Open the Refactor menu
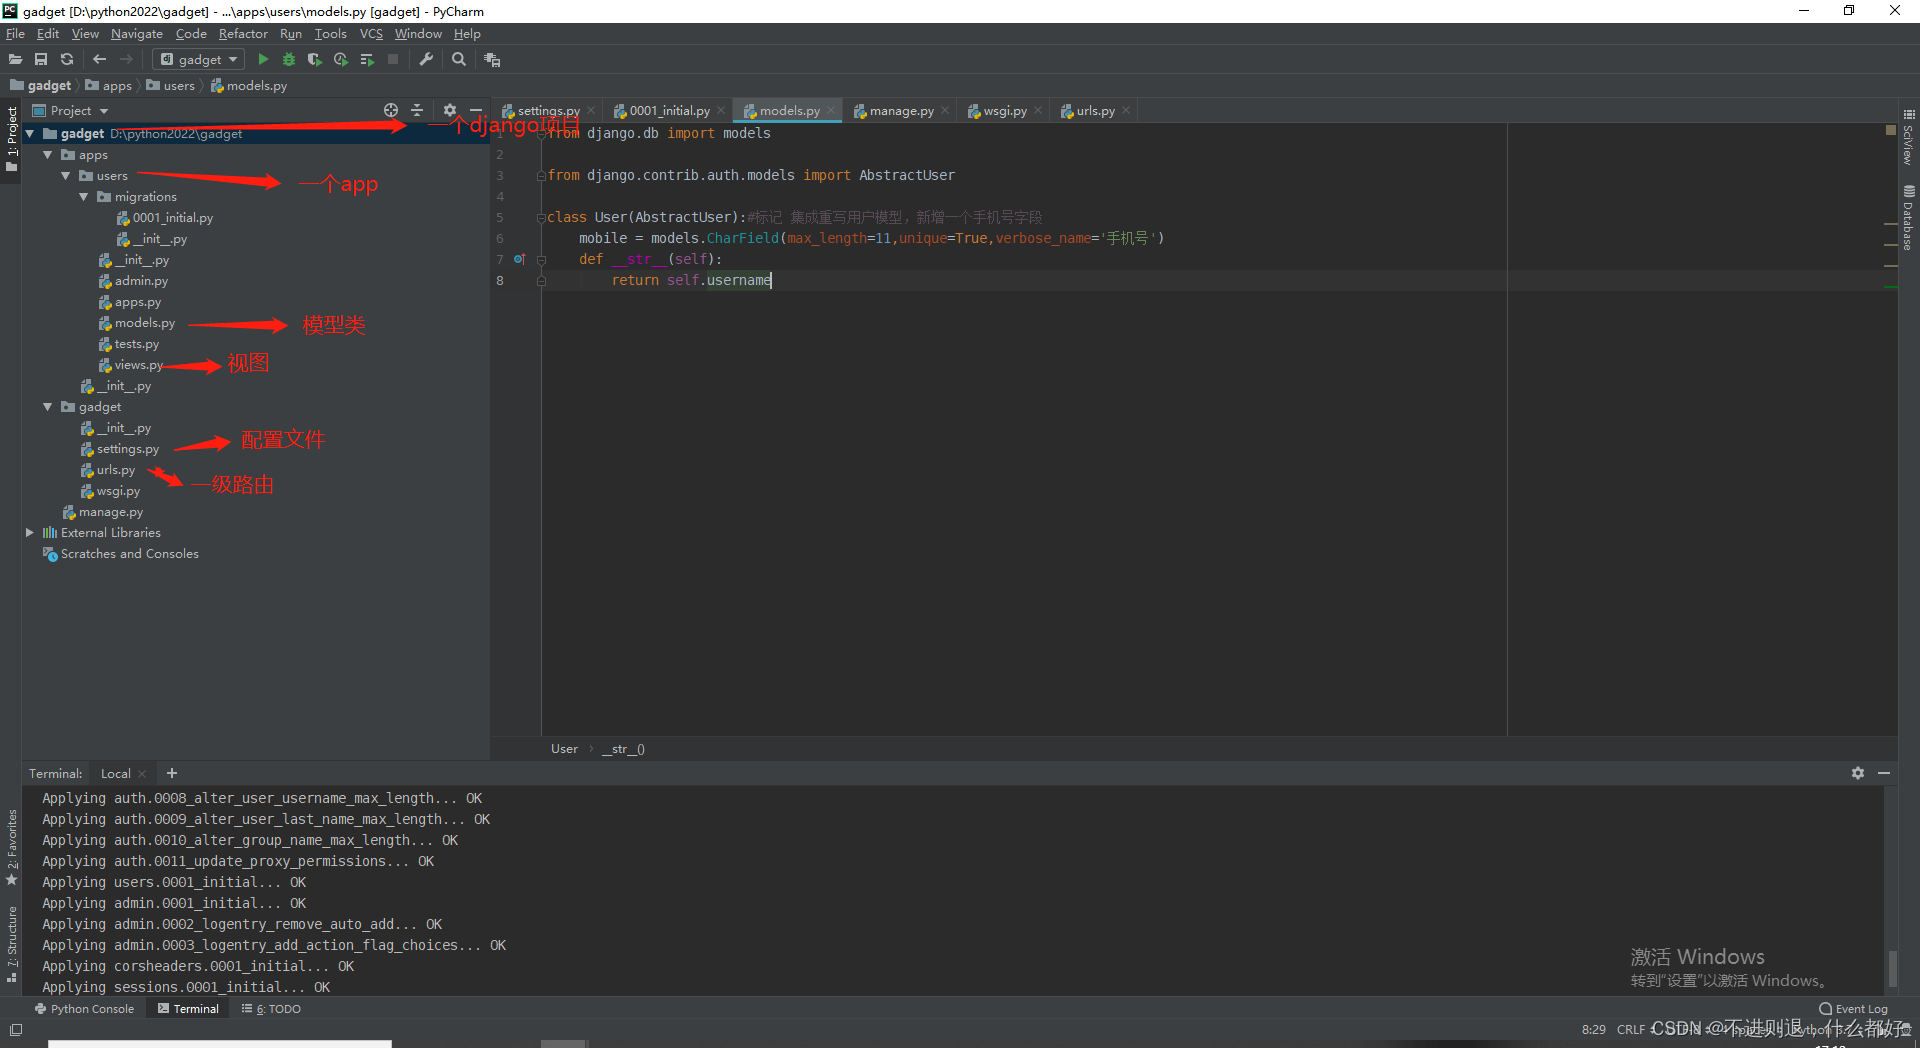This screenshot has width=1920, height=1048. coord(243,34)
